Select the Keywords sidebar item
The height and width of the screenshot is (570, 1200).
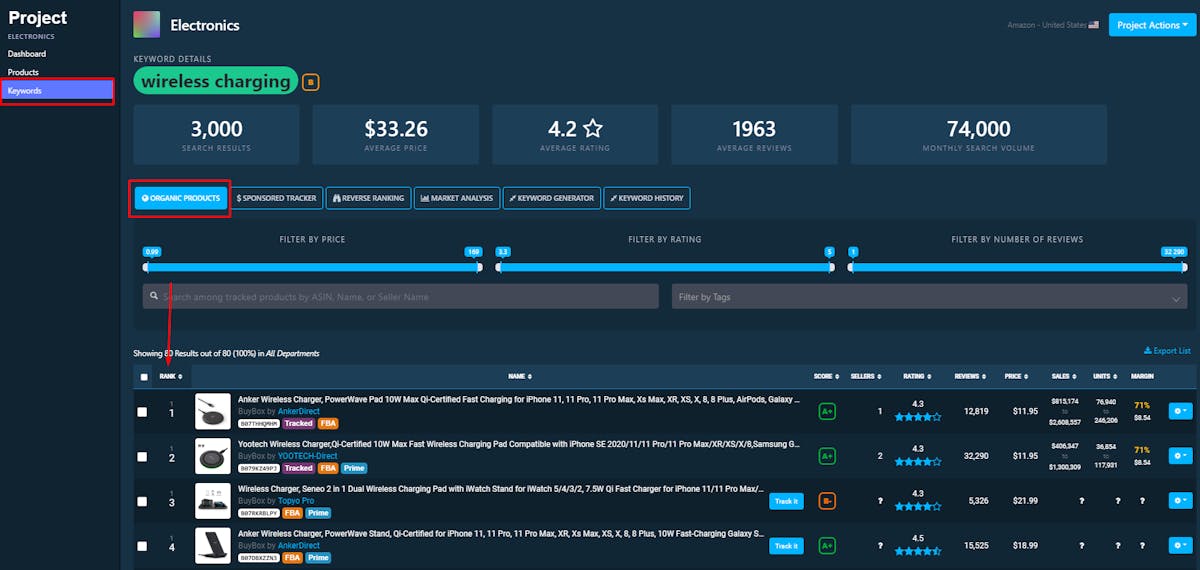[x=58, y=91]
